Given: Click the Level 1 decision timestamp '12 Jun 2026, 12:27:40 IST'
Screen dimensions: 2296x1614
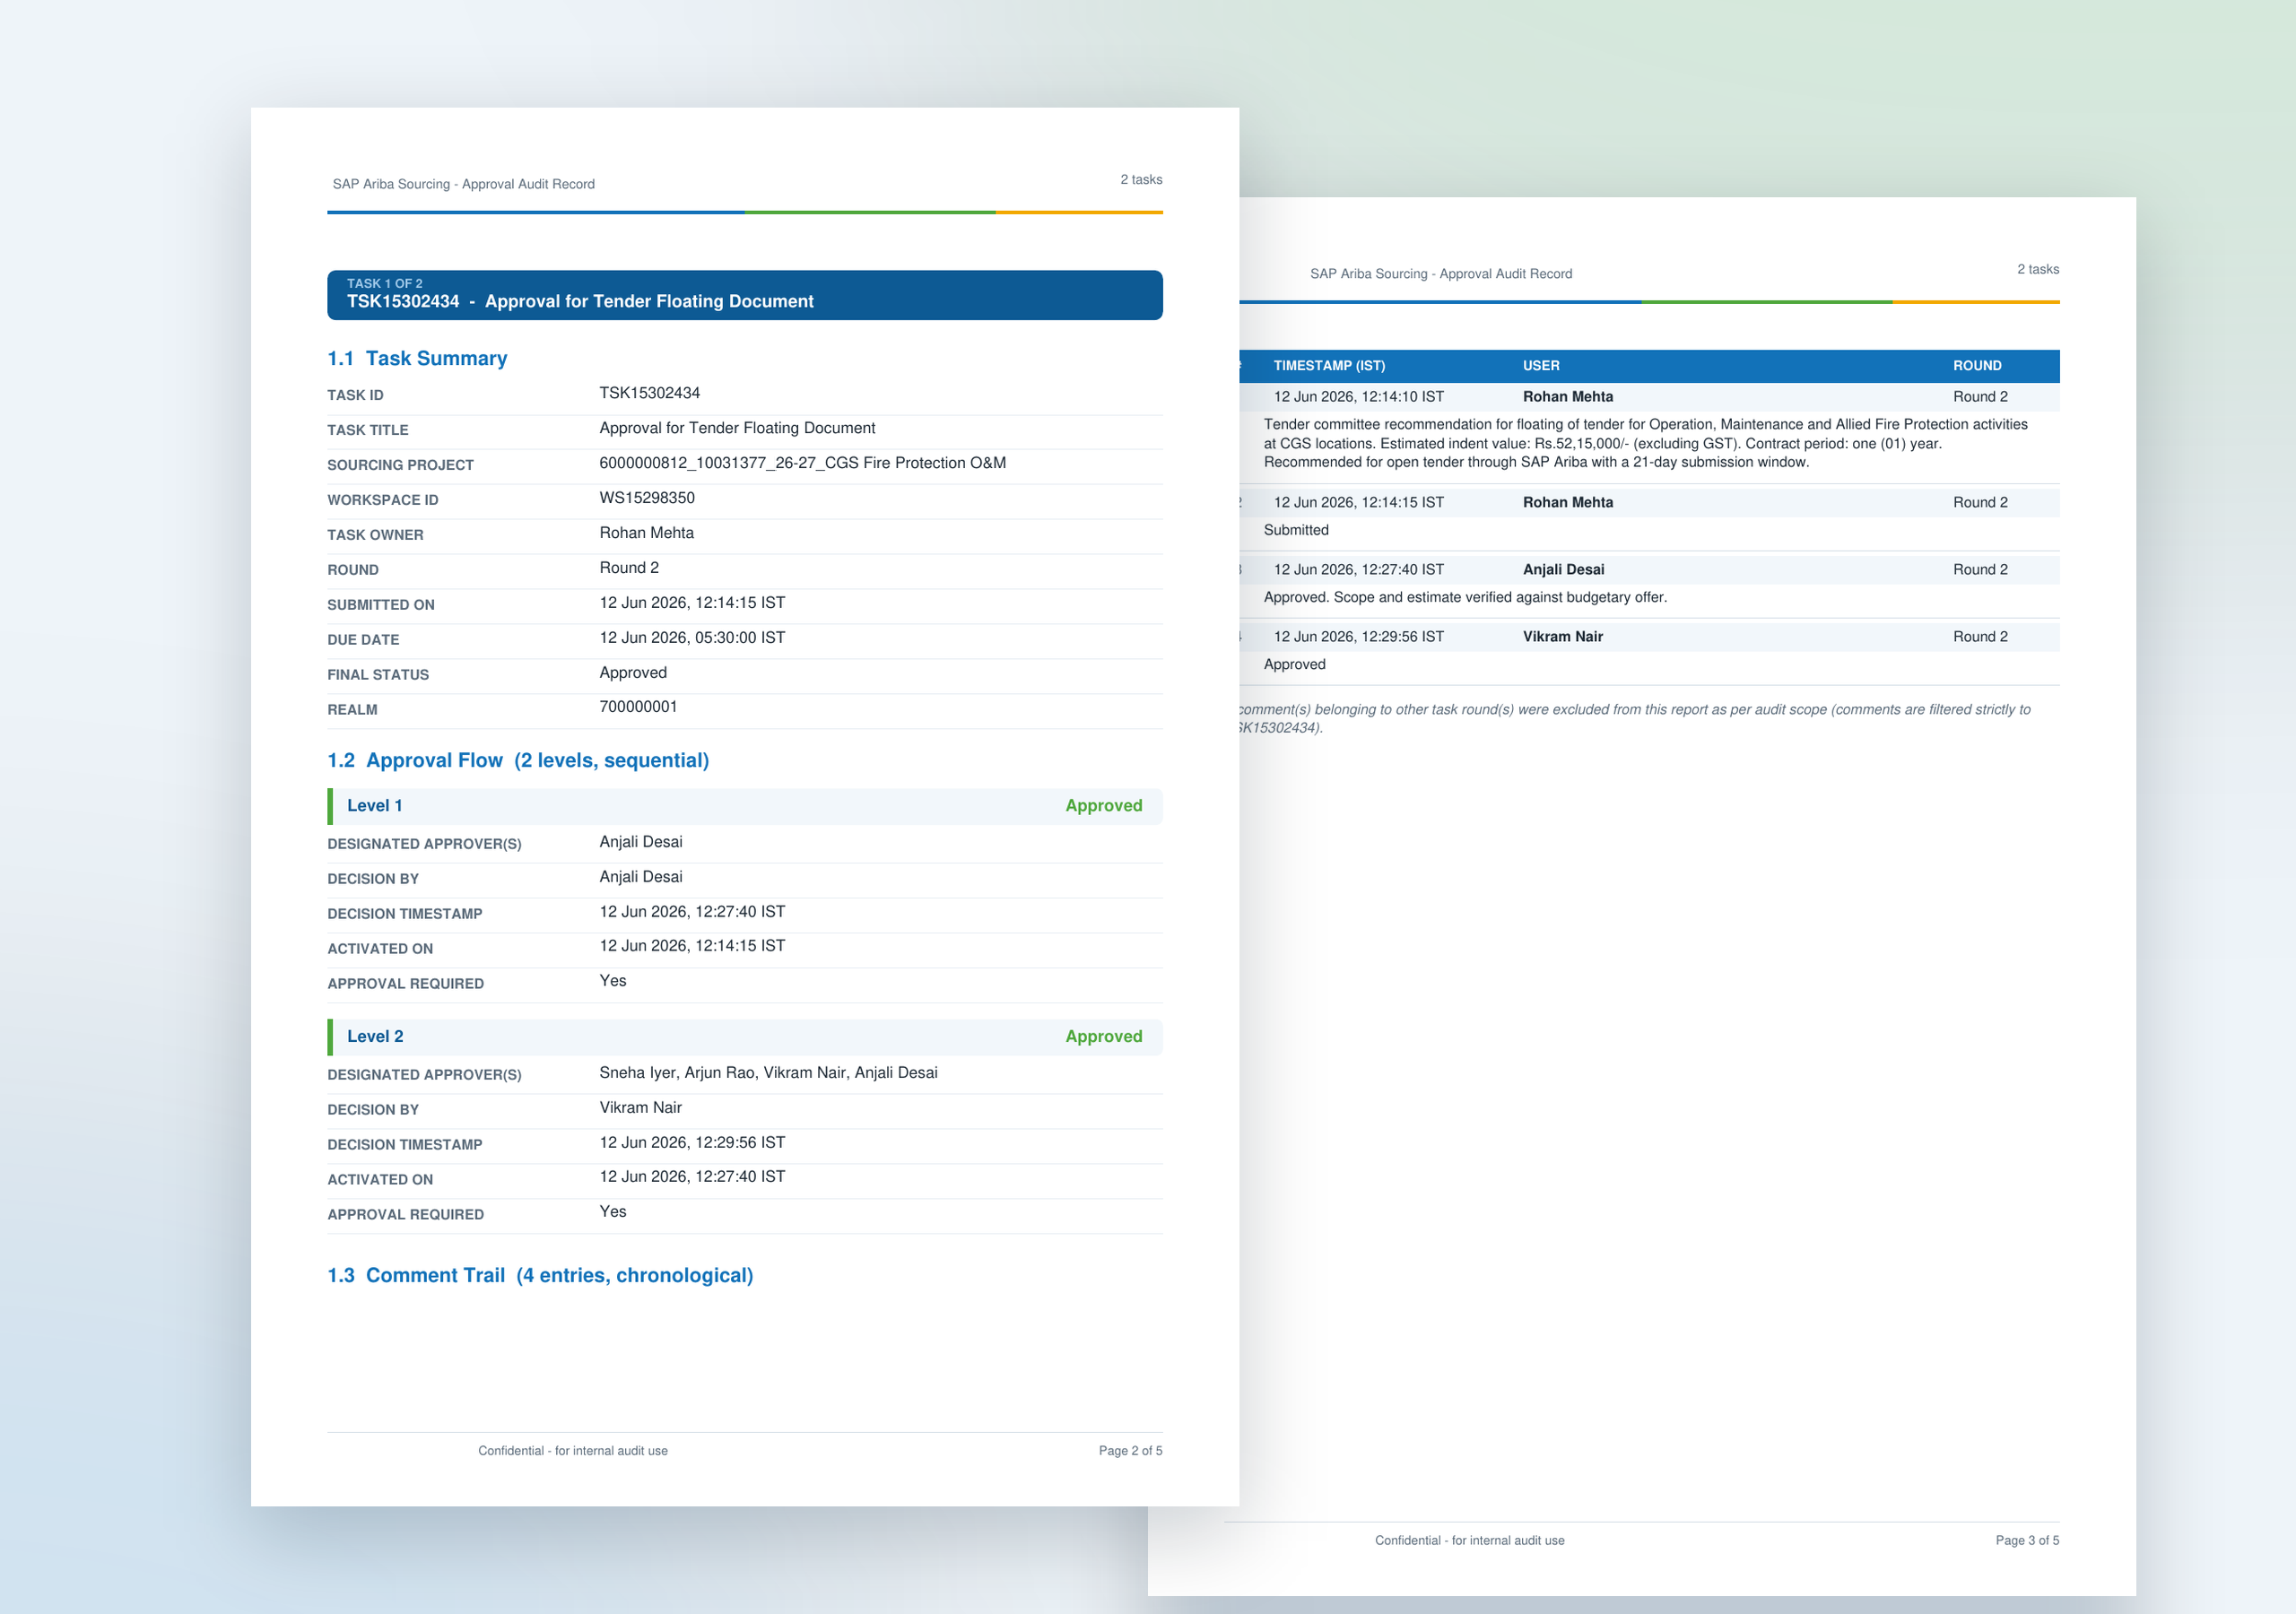Looking at the screenshot, I should tap(692, 912).
